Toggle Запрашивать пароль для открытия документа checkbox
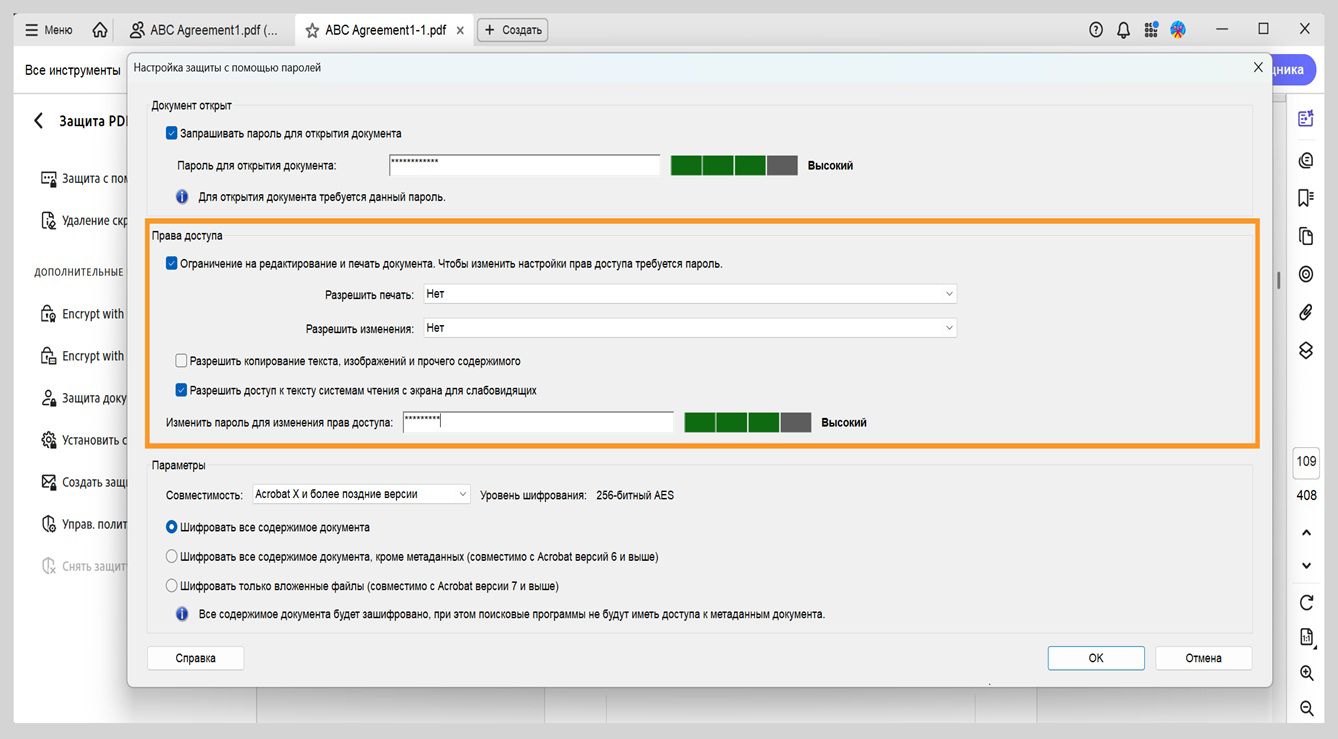 coord(172,133)
